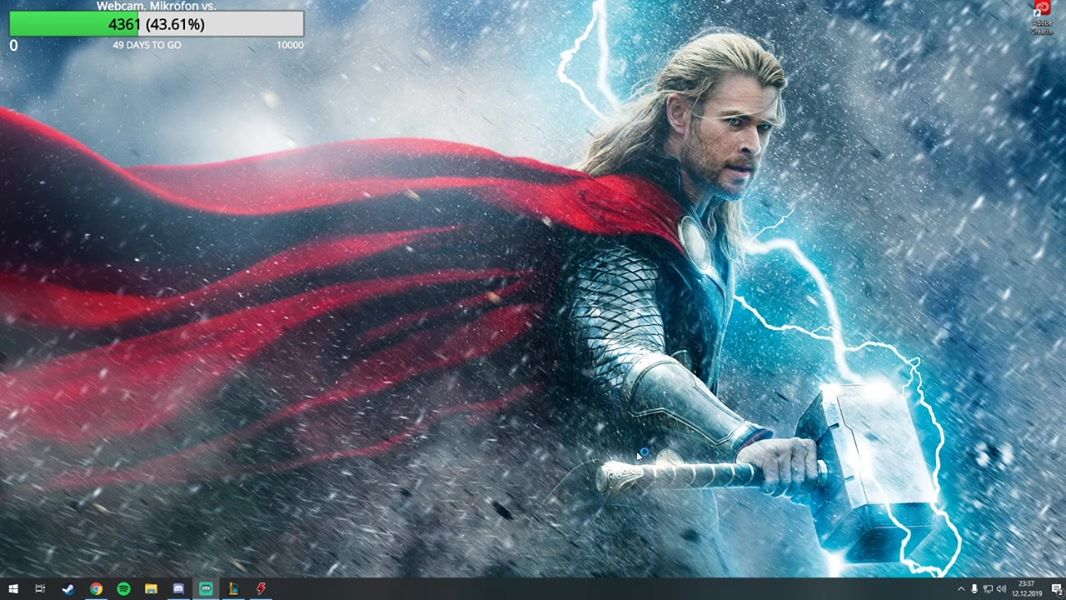
Task: Click the goal start value 0
Action: click(x=14, y=46)
